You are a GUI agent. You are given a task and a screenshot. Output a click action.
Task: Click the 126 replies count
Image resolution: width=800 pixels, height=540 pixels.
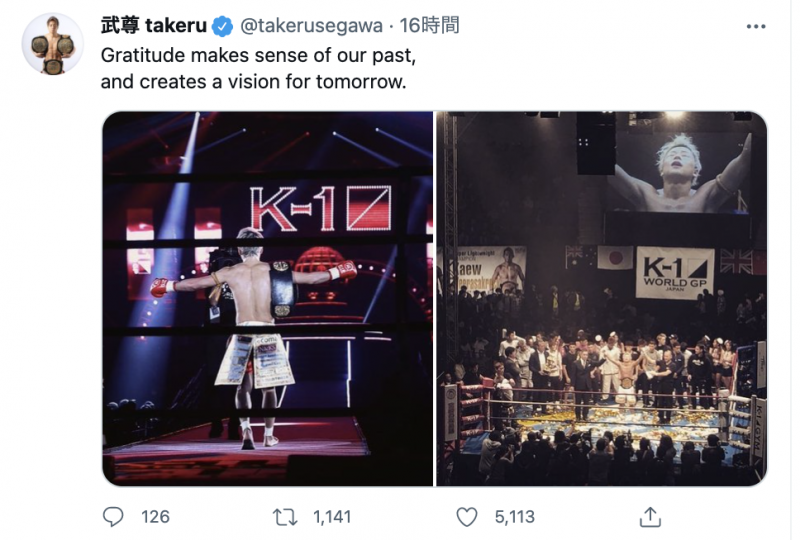click(x=155, y=516)
